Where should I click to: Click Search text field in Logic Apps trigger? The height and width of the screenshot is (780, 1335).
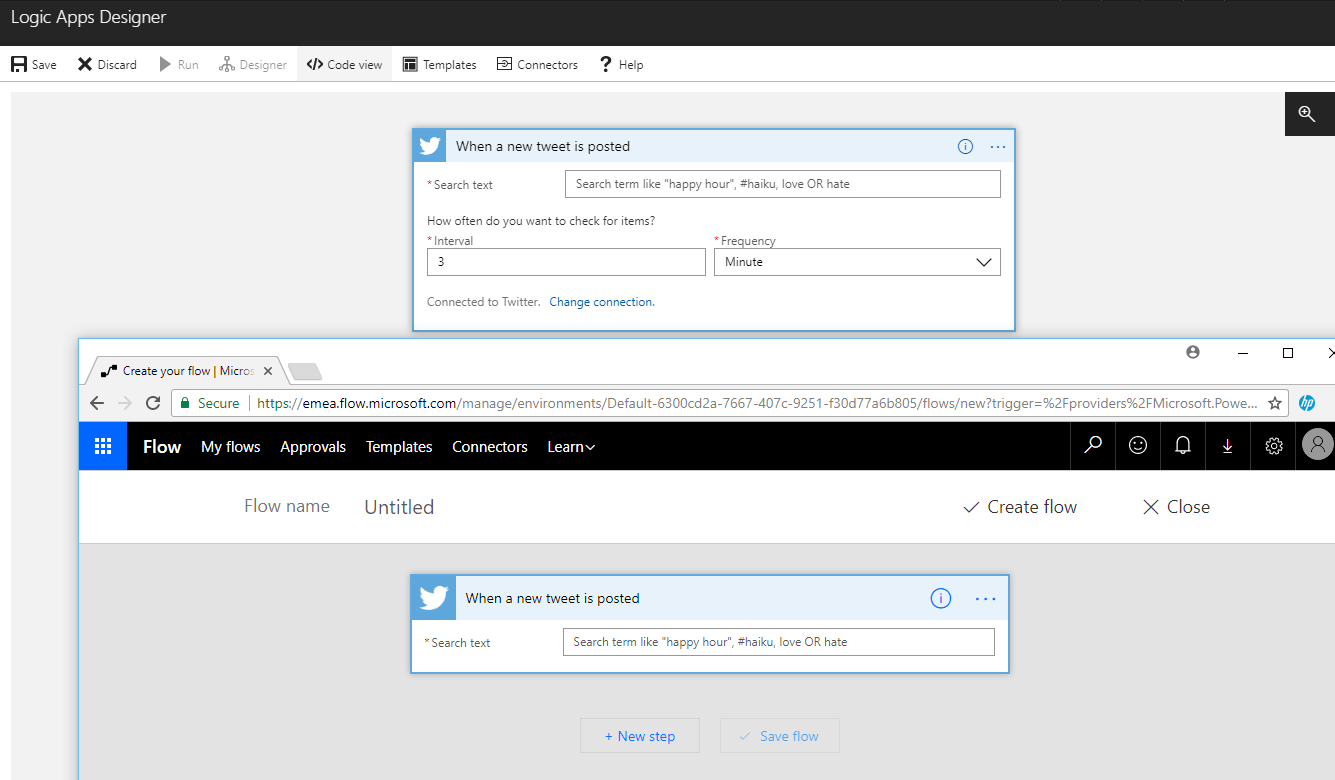pyautogui.click(x=782, y=184)
